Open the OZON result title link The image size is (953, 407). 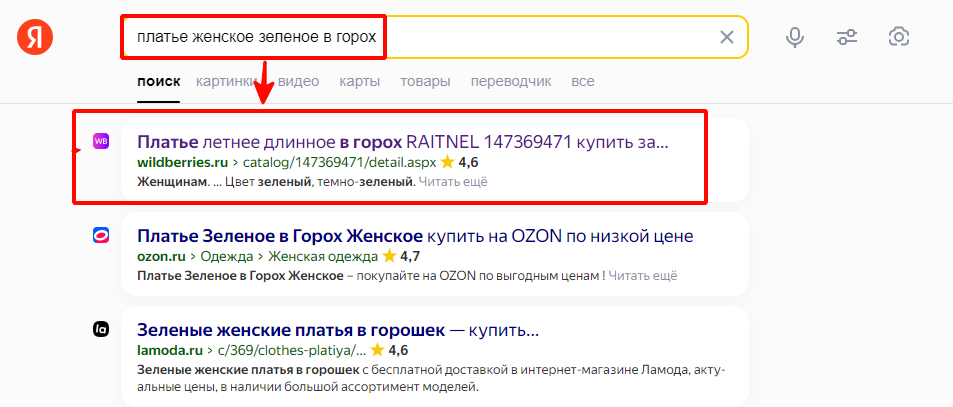coord(415,236)
